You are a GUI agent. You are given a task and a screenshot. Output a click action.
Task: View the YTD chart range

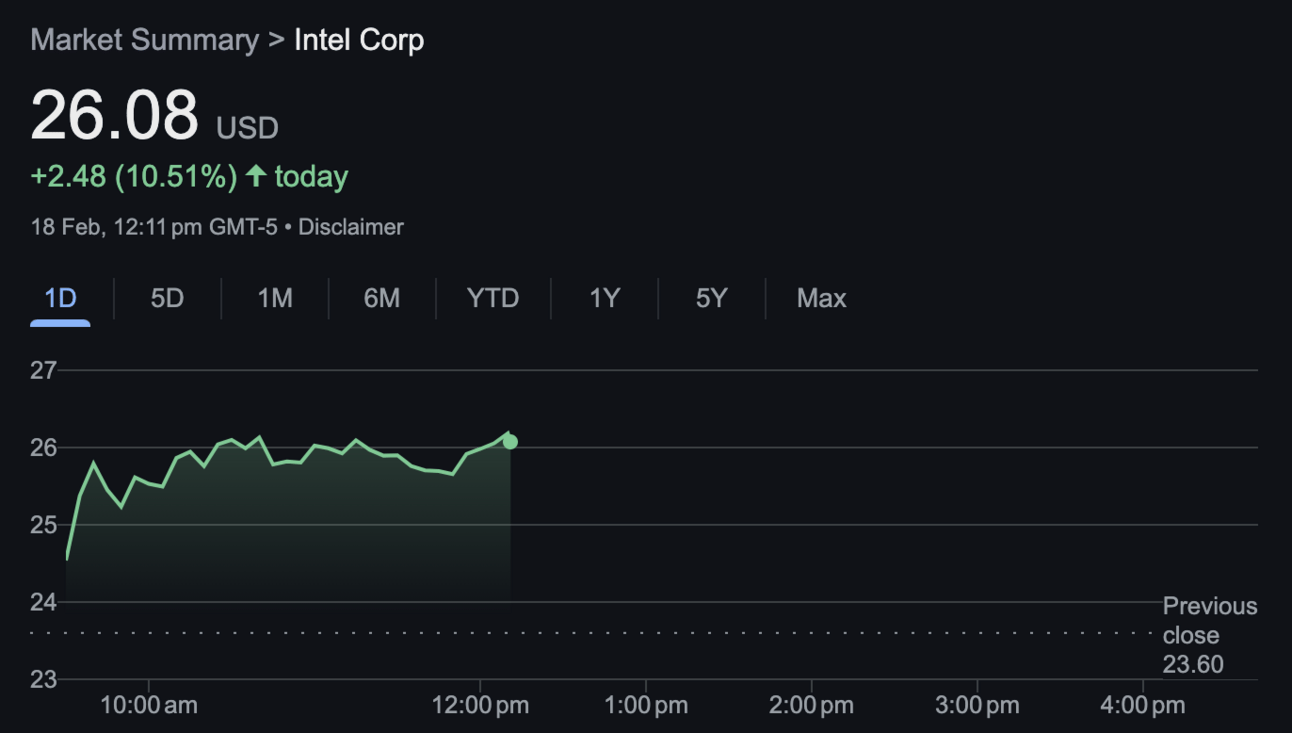coord(493,298)
